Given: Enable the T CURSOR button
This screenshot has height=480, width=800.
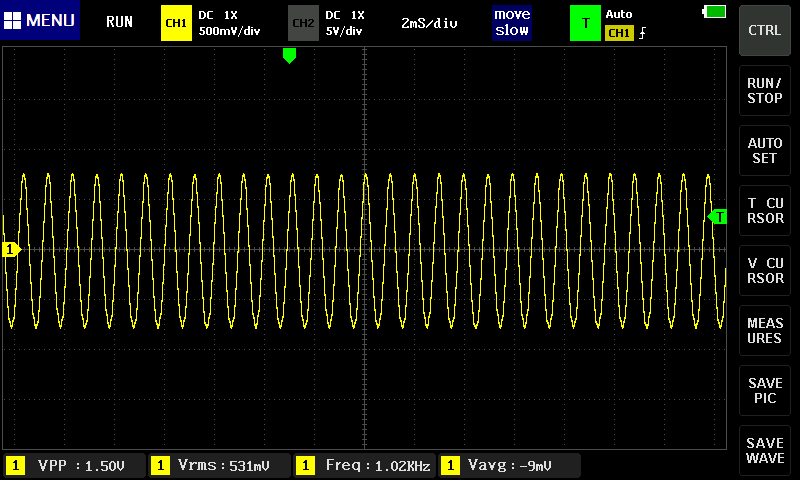Looking at the screenshot, I should pos(764,211).
